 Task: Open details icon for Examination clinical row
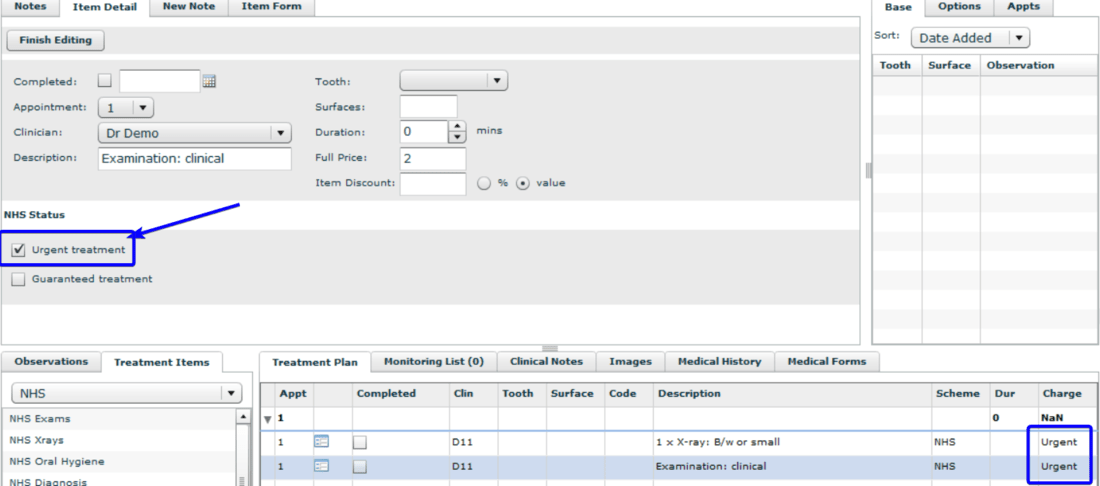click(x=321, y=466)
